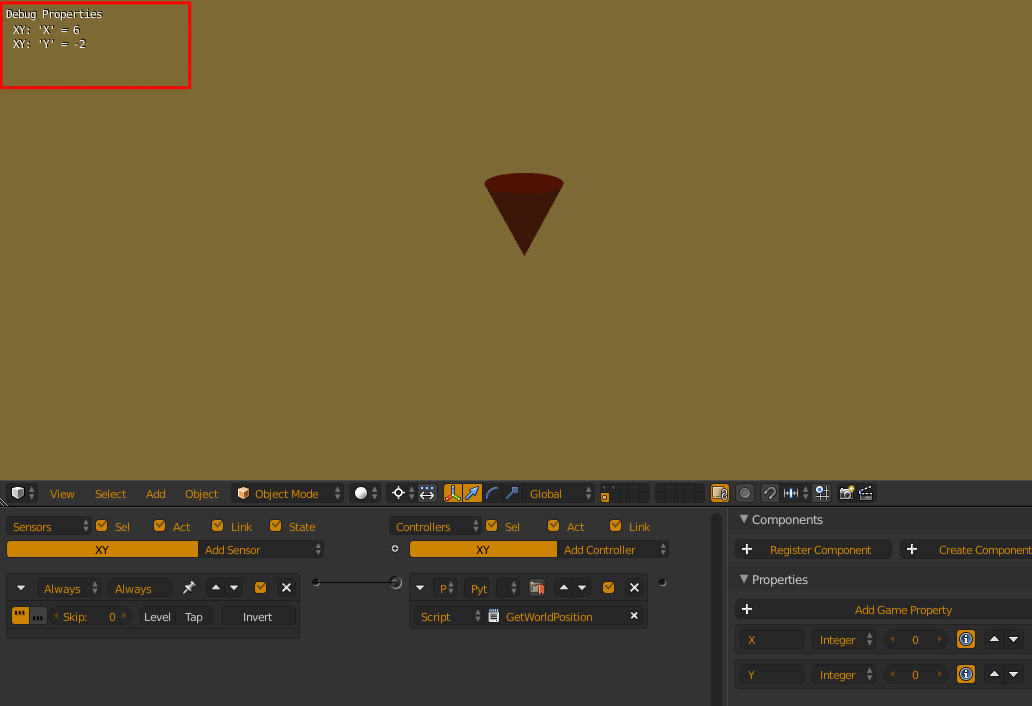Toggle the controller priority bookmark icon

(537, 588)
